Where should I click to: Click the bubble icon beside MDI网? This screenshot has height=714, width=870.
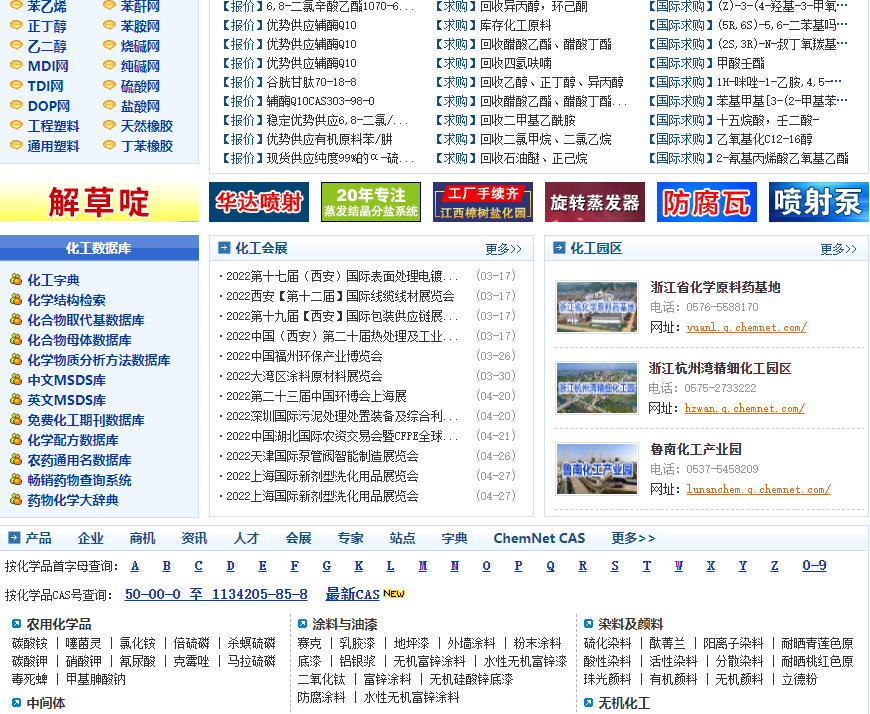click(16, 66)
